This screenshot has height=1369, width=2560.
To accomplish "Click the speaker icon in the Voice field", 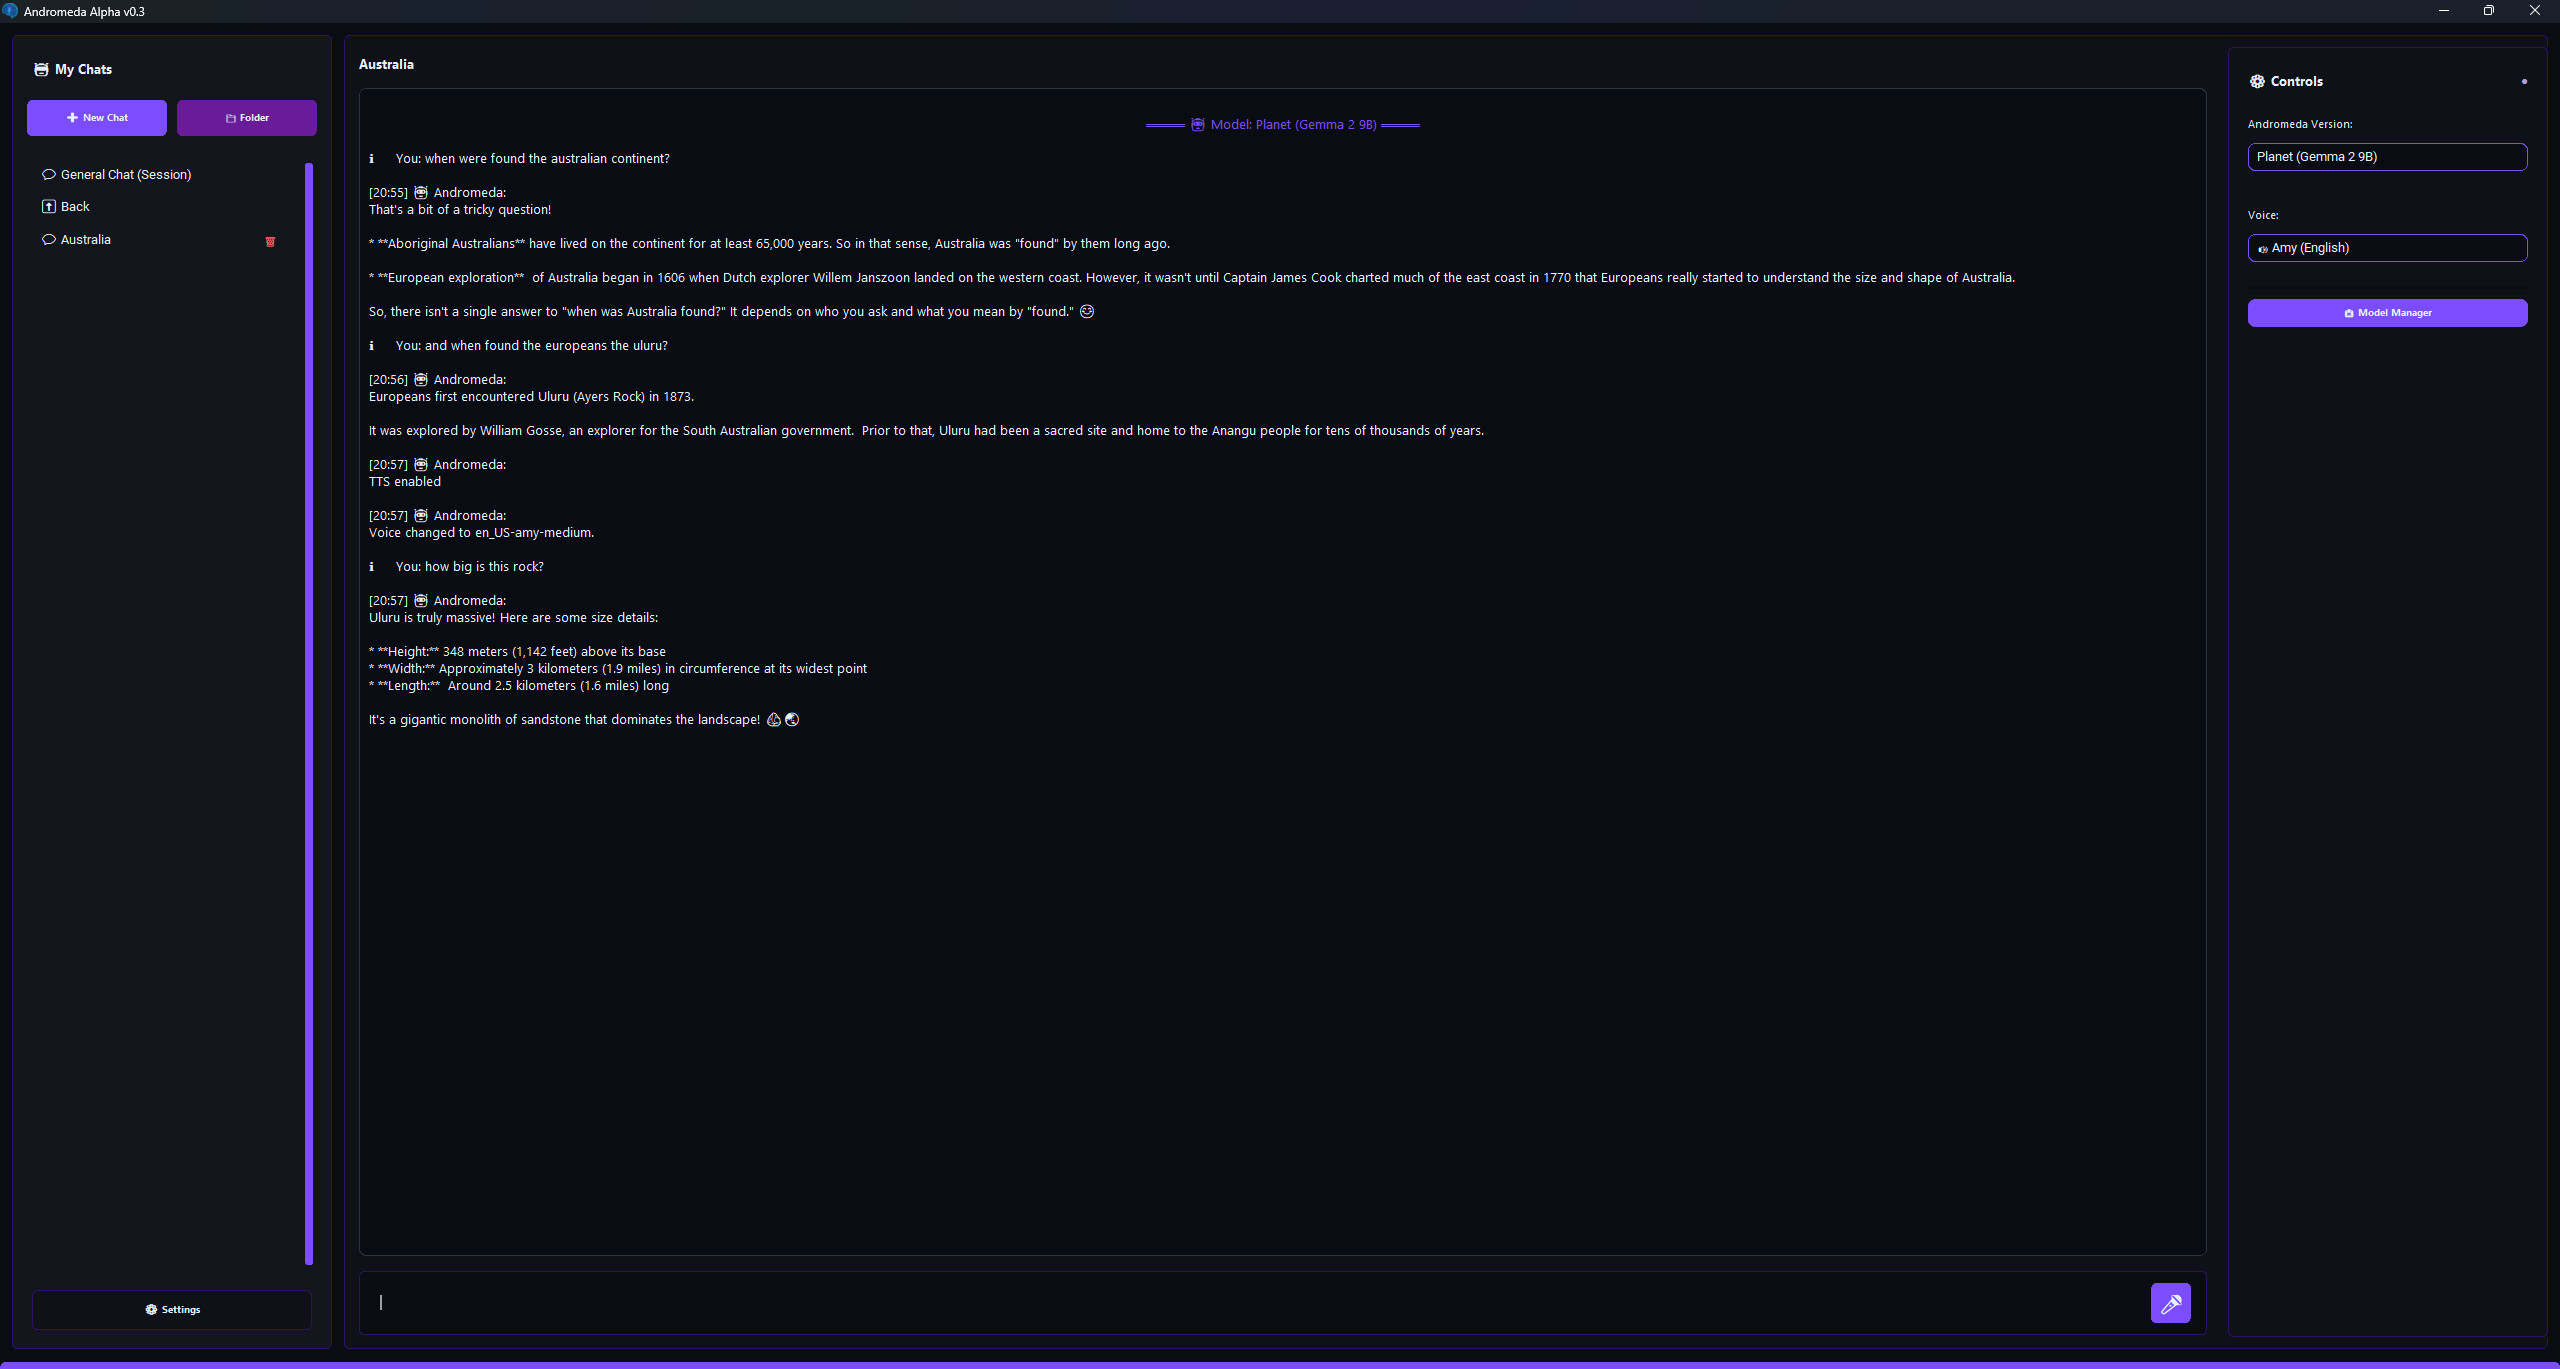I will pos(2264,248).
